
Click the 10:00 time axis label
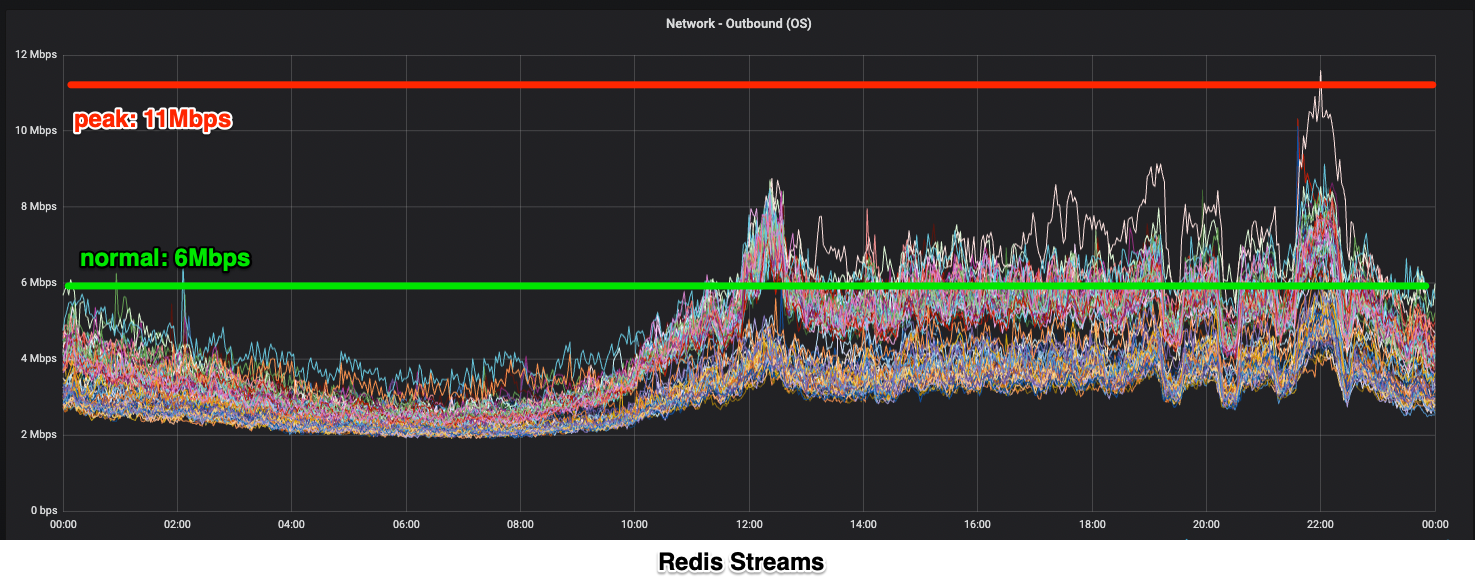pyautogui.click(x=635, y=524)
